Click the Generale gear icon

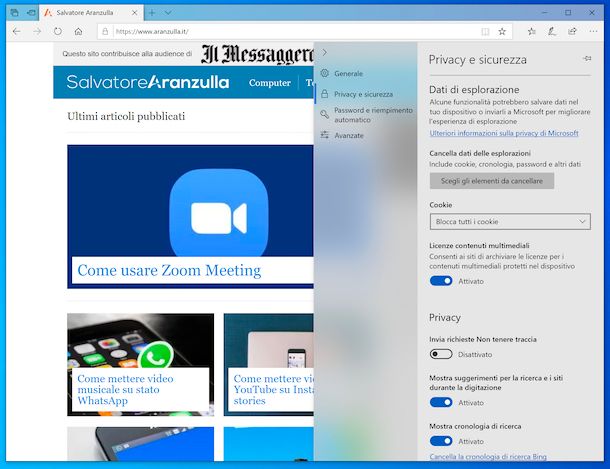point(324,73)
